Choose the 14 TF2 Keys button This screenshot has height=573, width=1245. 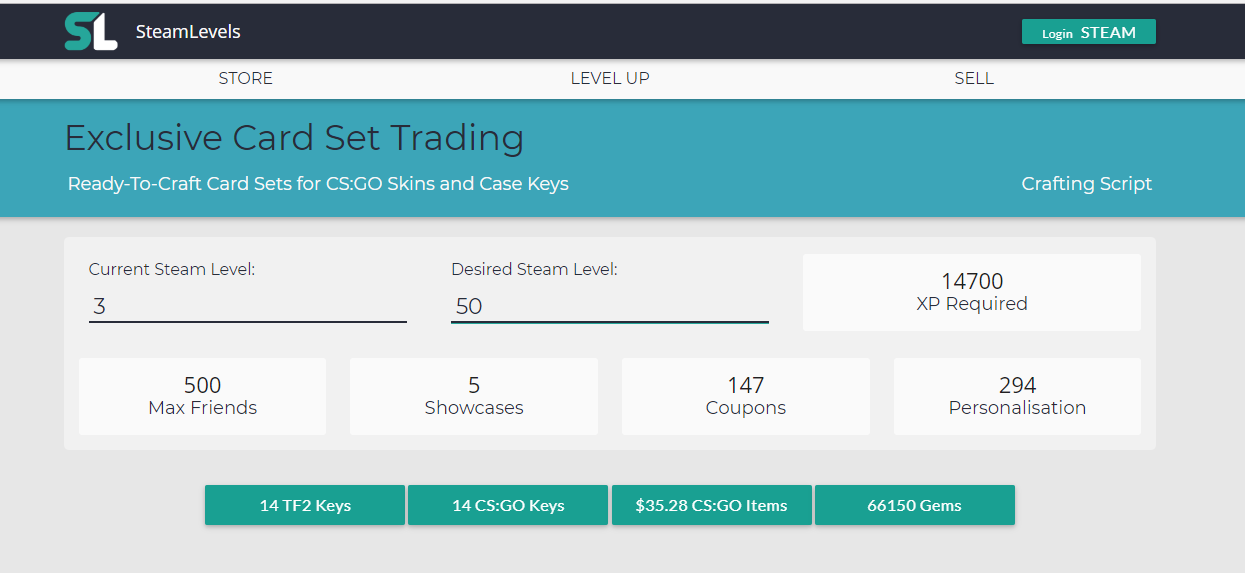[305, 505]
